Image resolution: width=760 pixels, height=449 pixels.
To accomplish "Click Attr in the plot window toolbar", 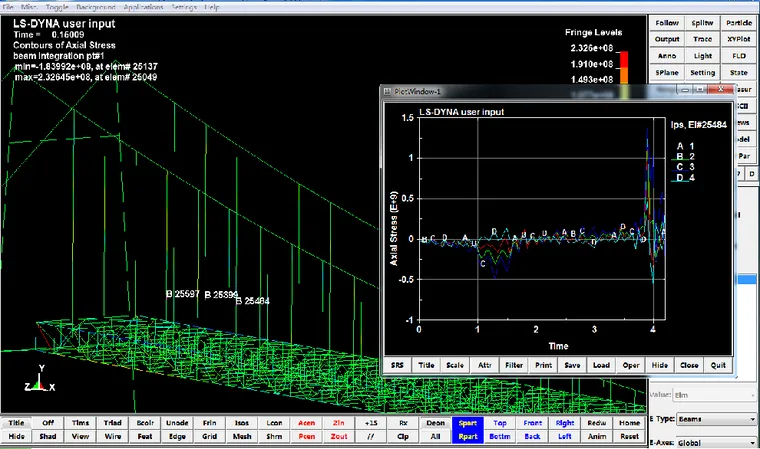I will click(x=485, y=365).
